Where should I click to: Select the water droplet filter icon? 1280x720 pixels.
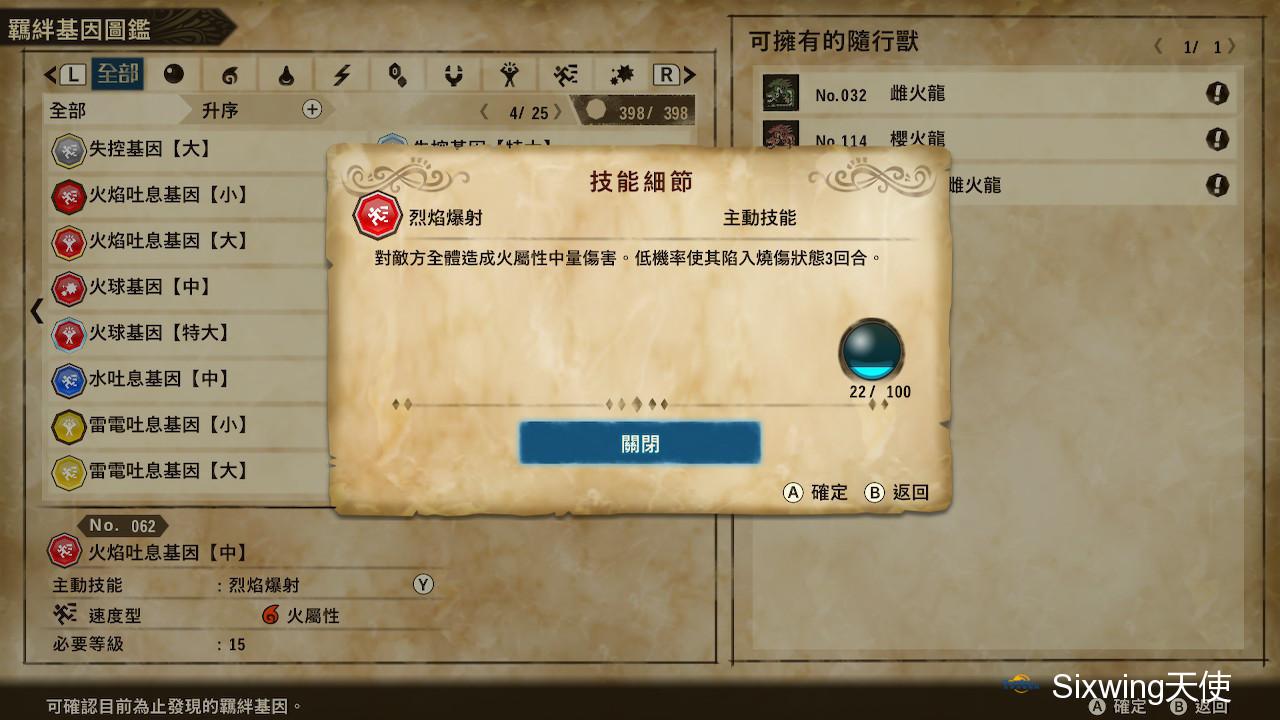coord(286,75)
